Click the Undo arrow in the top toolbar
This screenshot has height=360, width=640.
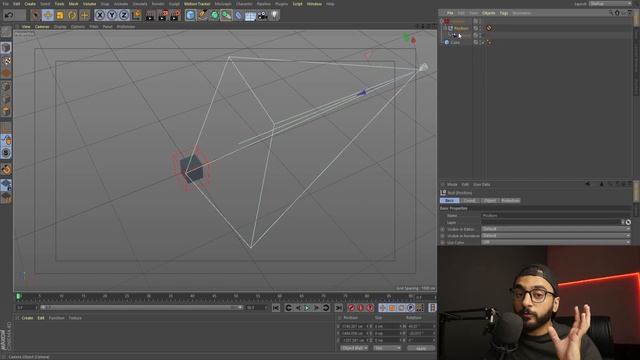point(9,15)
